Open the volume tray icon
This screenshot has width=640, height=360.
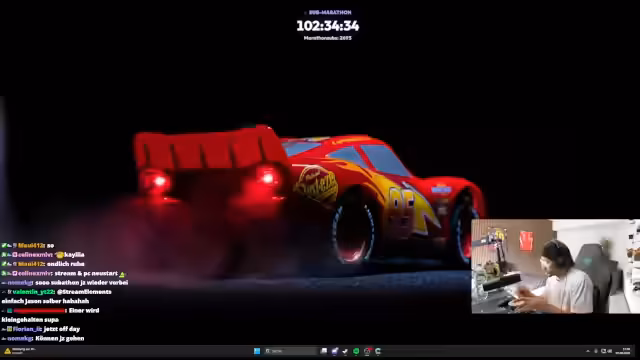click(x=609, y=351)
